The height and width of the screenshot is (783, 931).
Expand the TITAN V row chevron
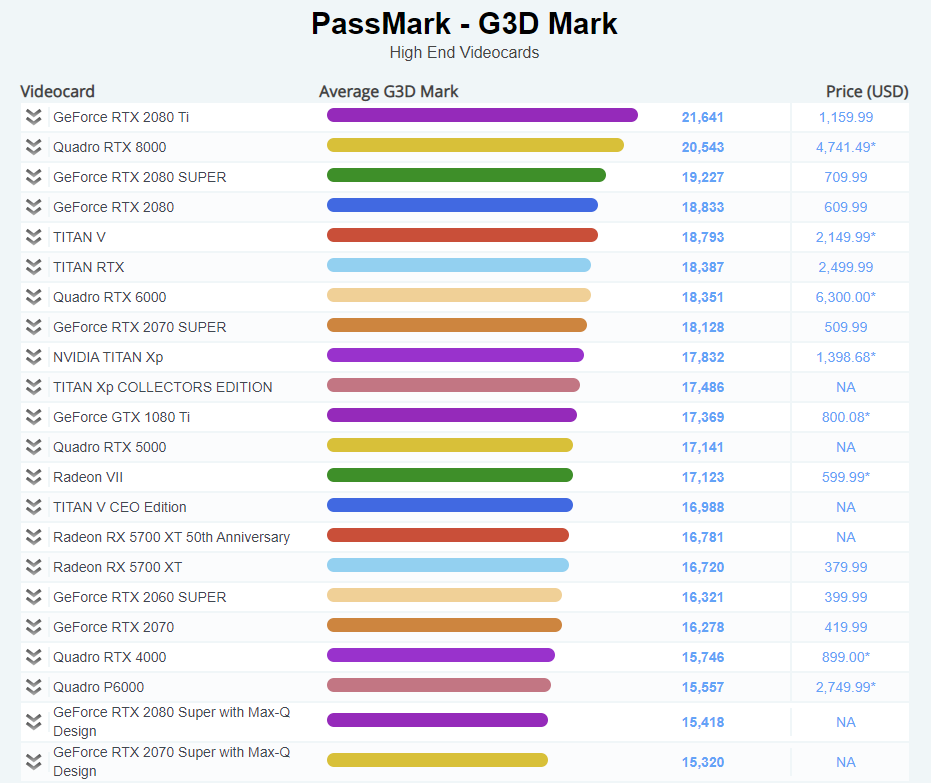34,237
